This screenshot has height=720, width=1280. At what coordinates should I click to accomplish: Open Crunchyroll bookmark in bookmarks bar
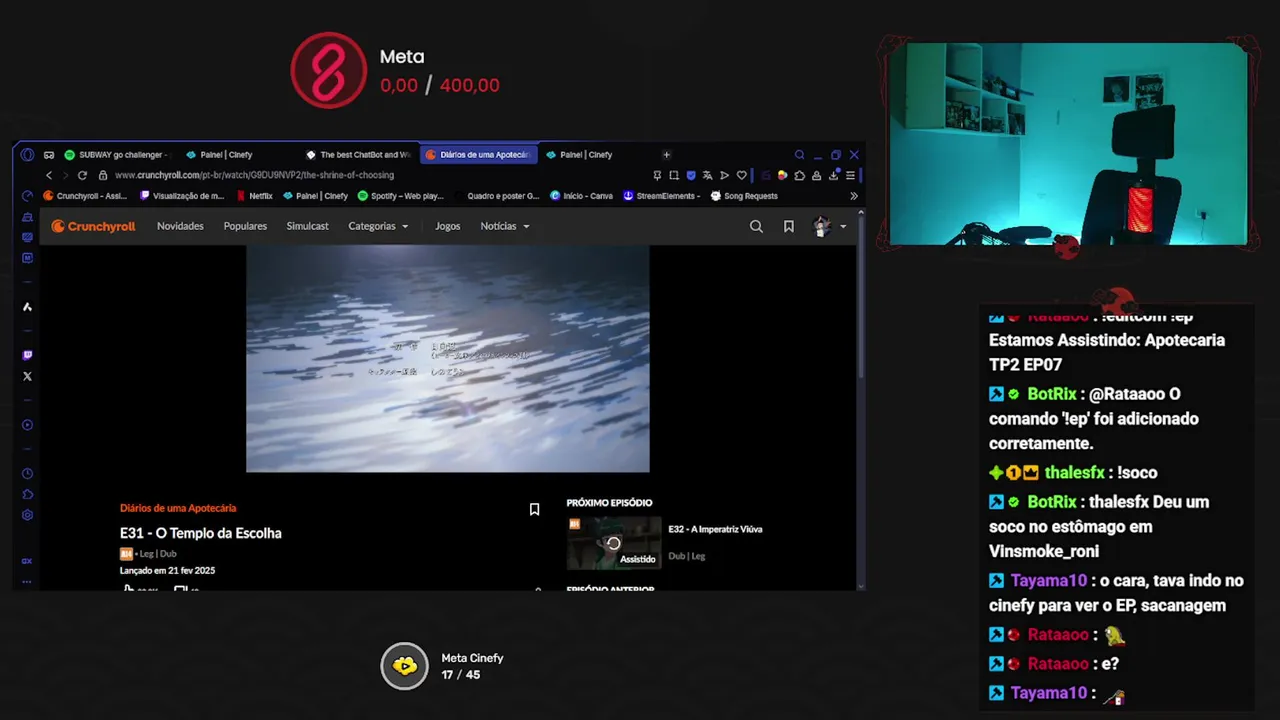tap(85, 196)
